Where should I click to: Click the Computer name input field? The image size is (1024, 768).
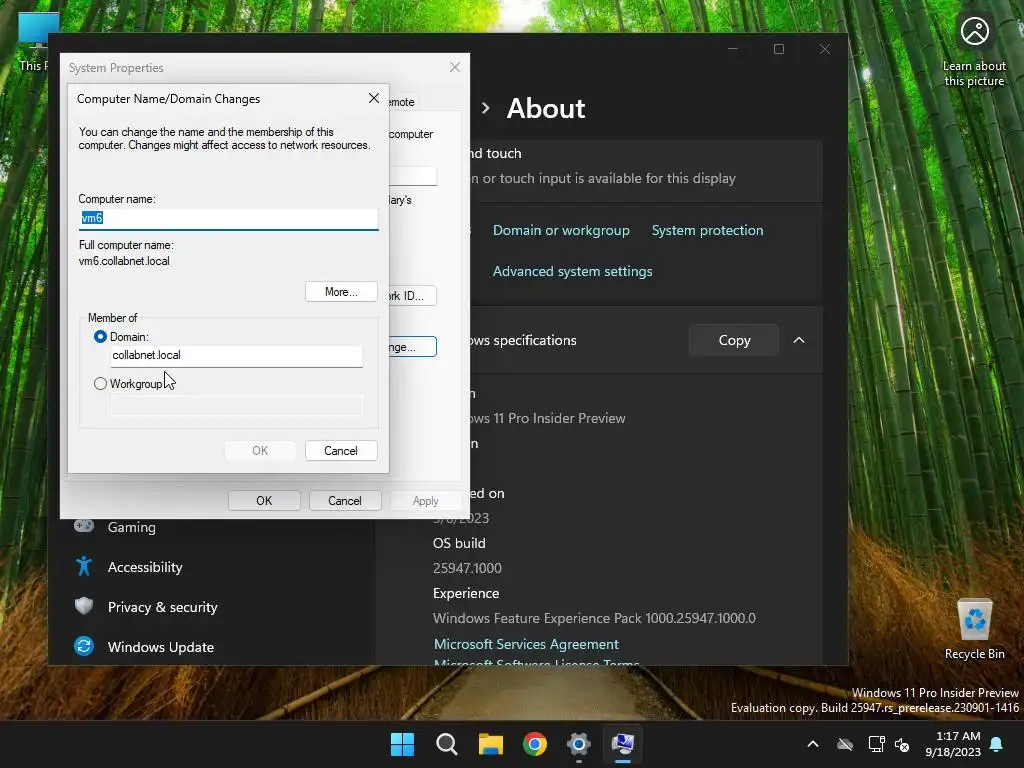[x=228, y=219]
